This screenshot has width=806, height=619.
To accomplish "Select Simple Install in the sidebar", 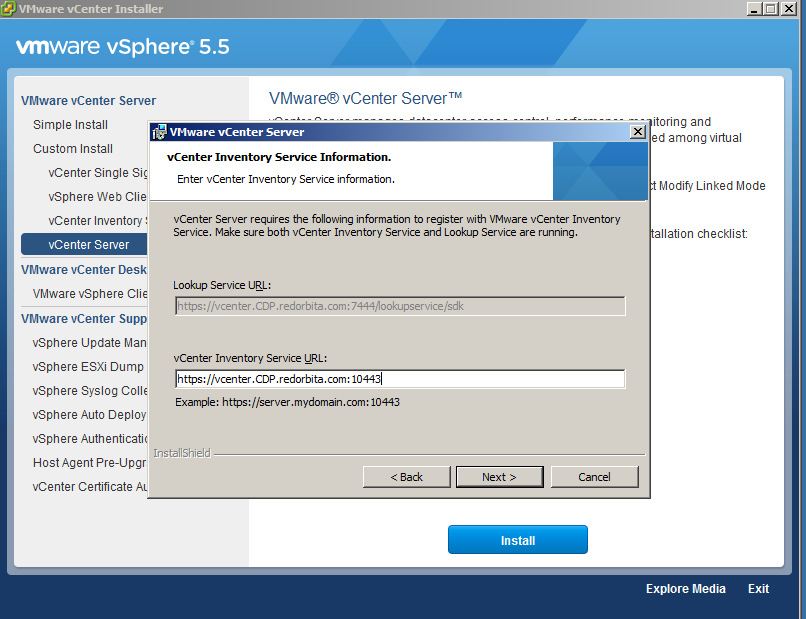I will click(x=70, y=125).
